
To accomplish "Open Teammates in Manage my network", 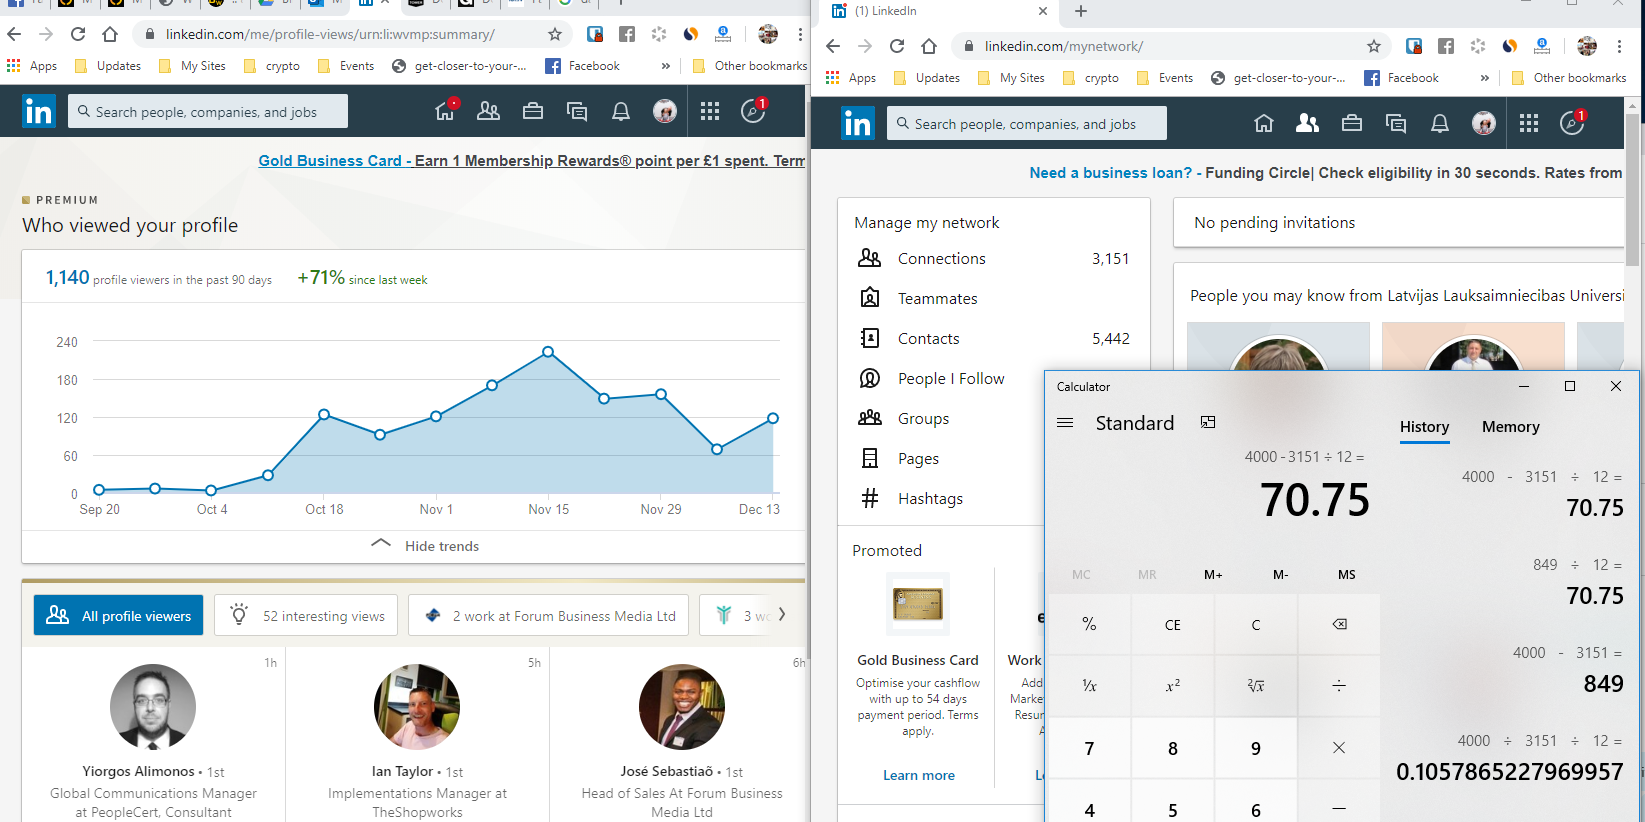I will [994, 298].
